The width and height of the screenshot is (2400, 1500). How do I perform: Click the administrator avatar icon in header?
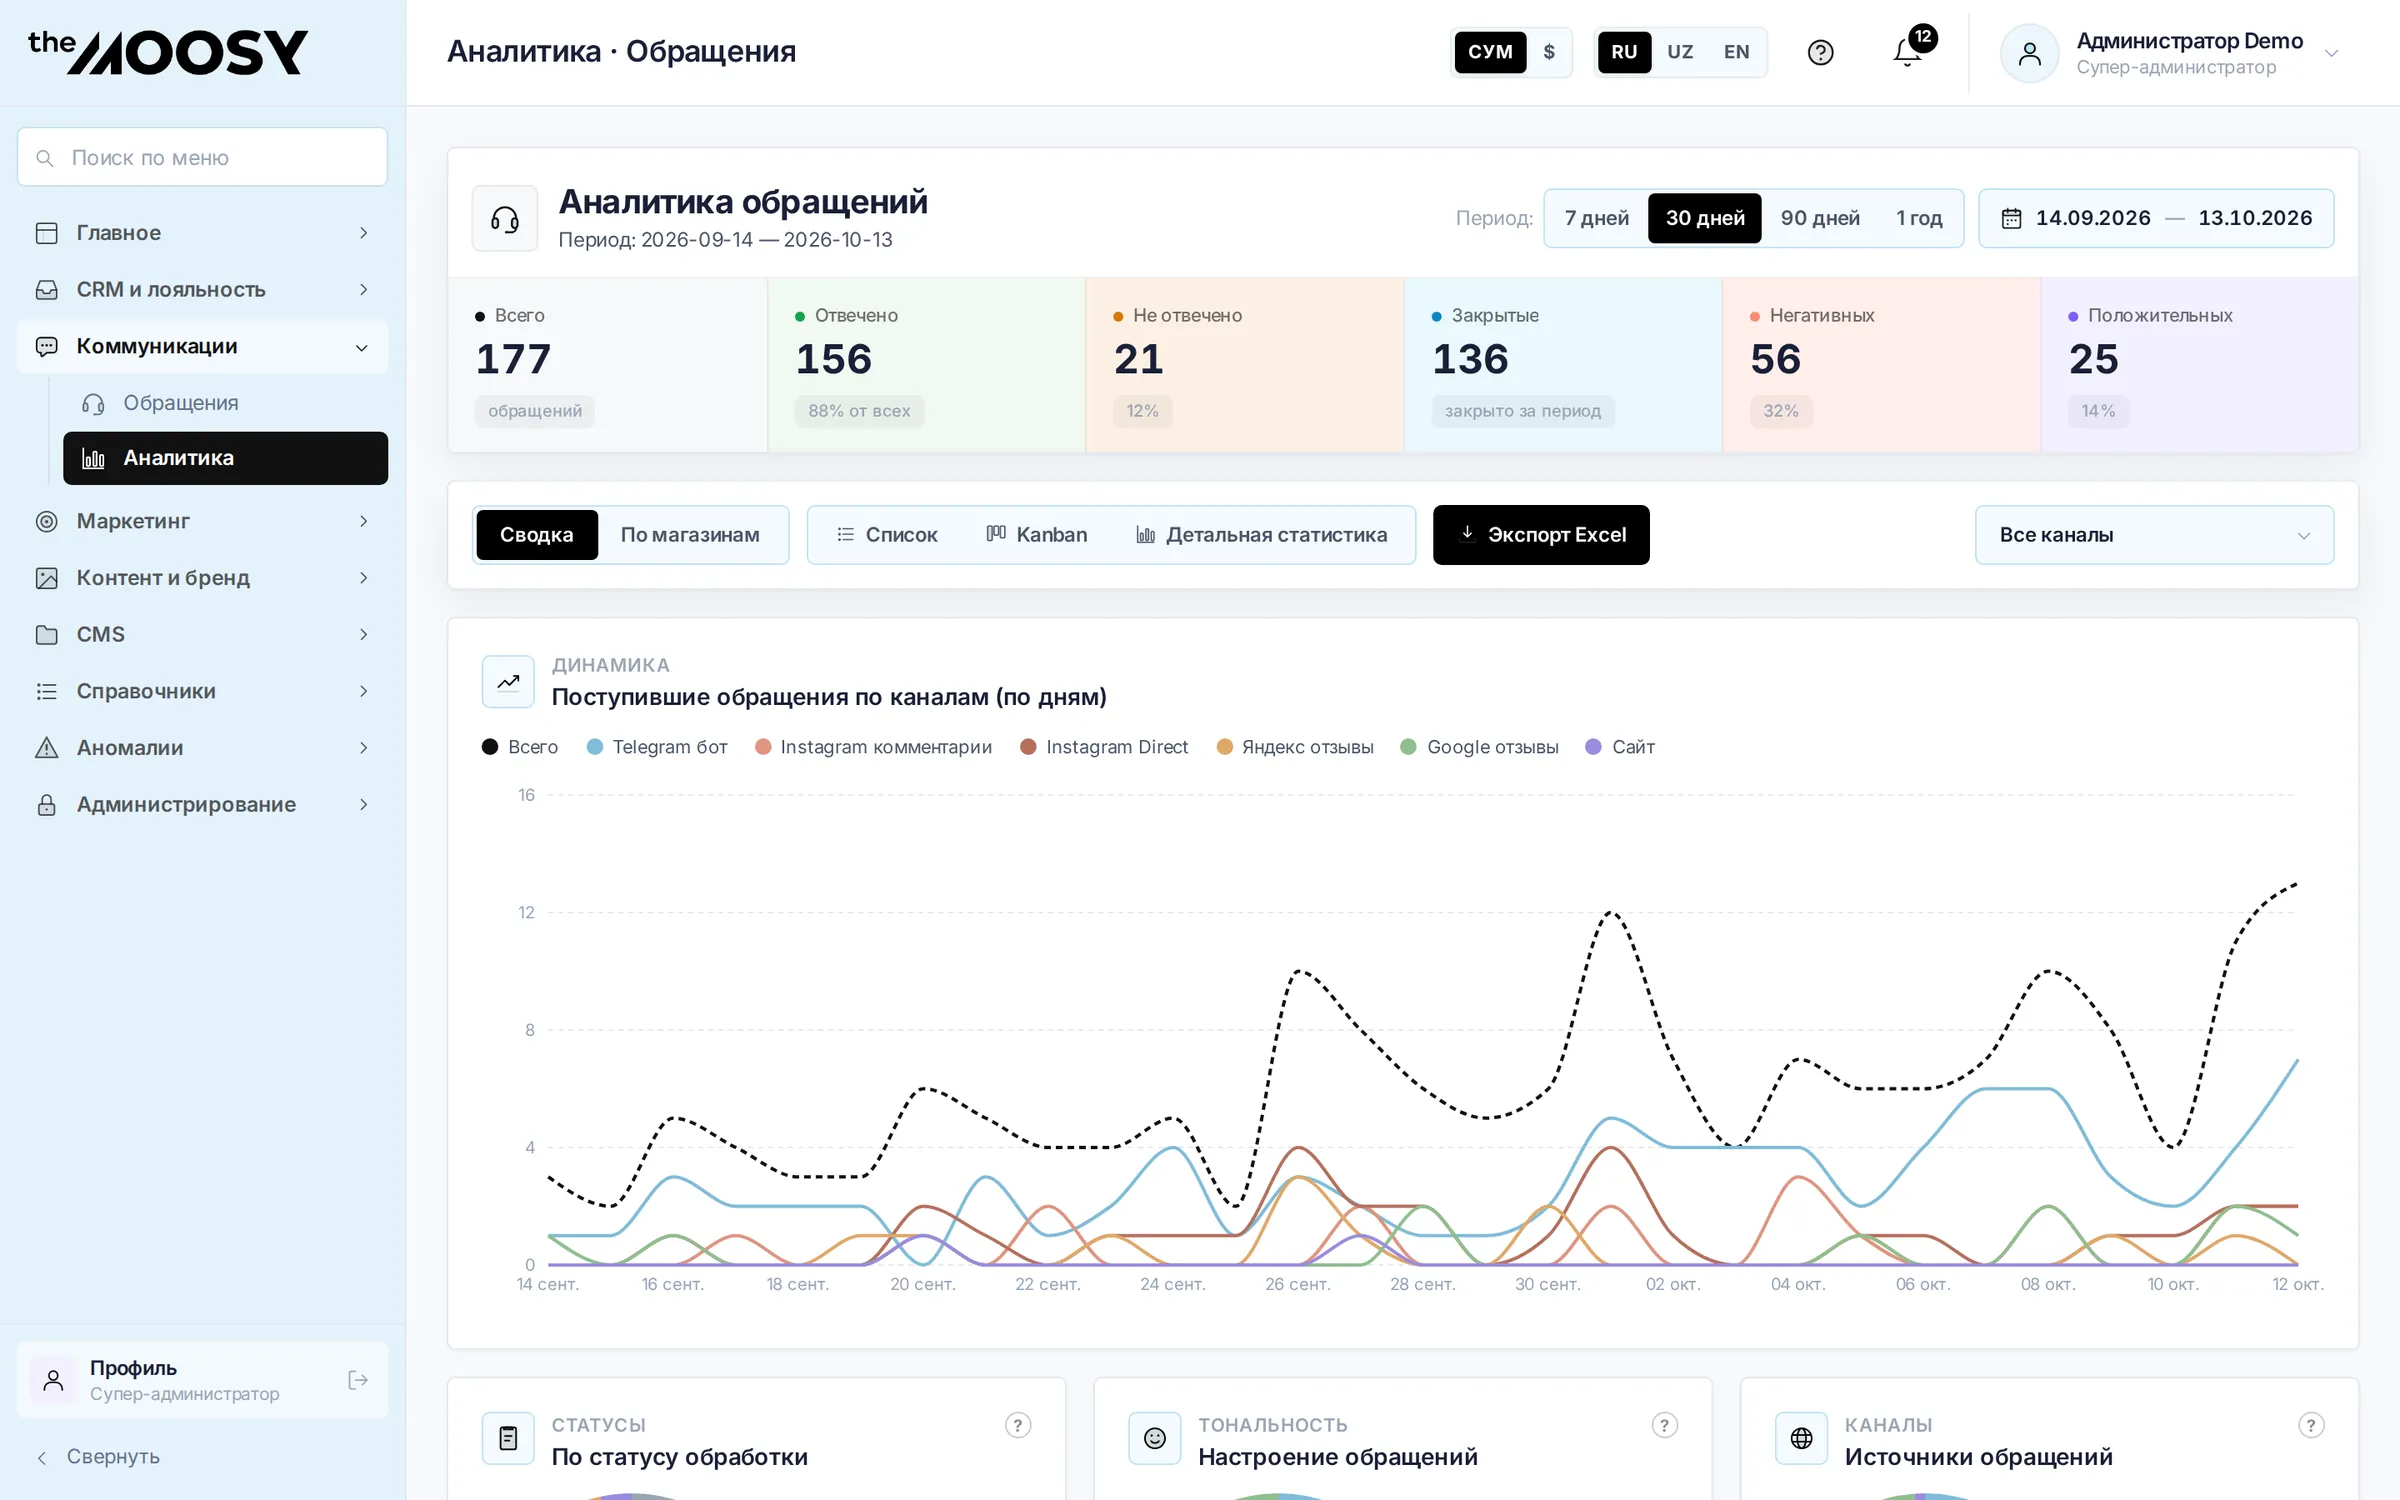(2029, 53)
